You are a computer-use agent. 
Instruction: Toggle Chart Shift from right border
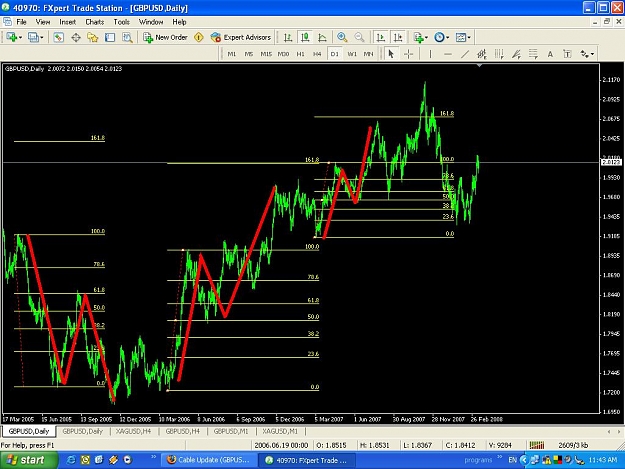click(398, 37)
